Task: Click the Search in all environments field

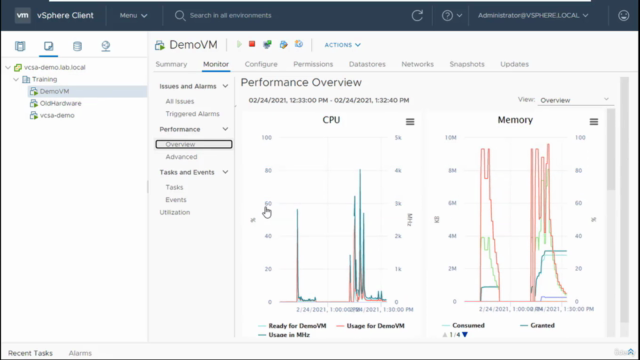Action: pos(231,16)
